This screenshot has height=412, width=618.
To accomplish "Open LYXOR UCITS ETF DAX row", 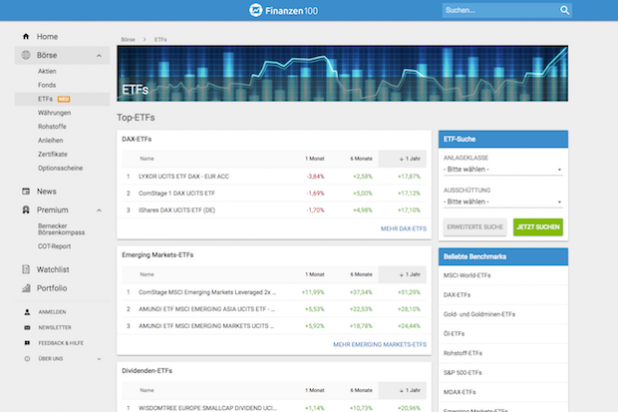I will pyautogui.click(x=274, y=176).
